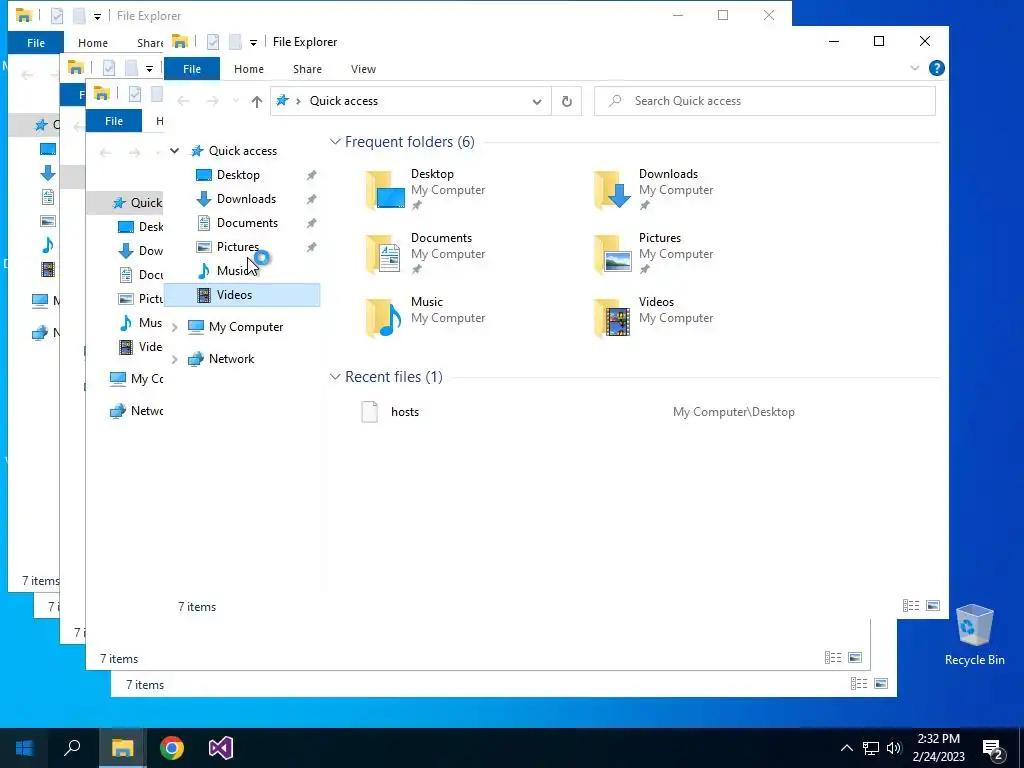Viewport: 1024px width, 768px height.
Task: Open taskbar Search magnifier
Action: tap(72, 748)
